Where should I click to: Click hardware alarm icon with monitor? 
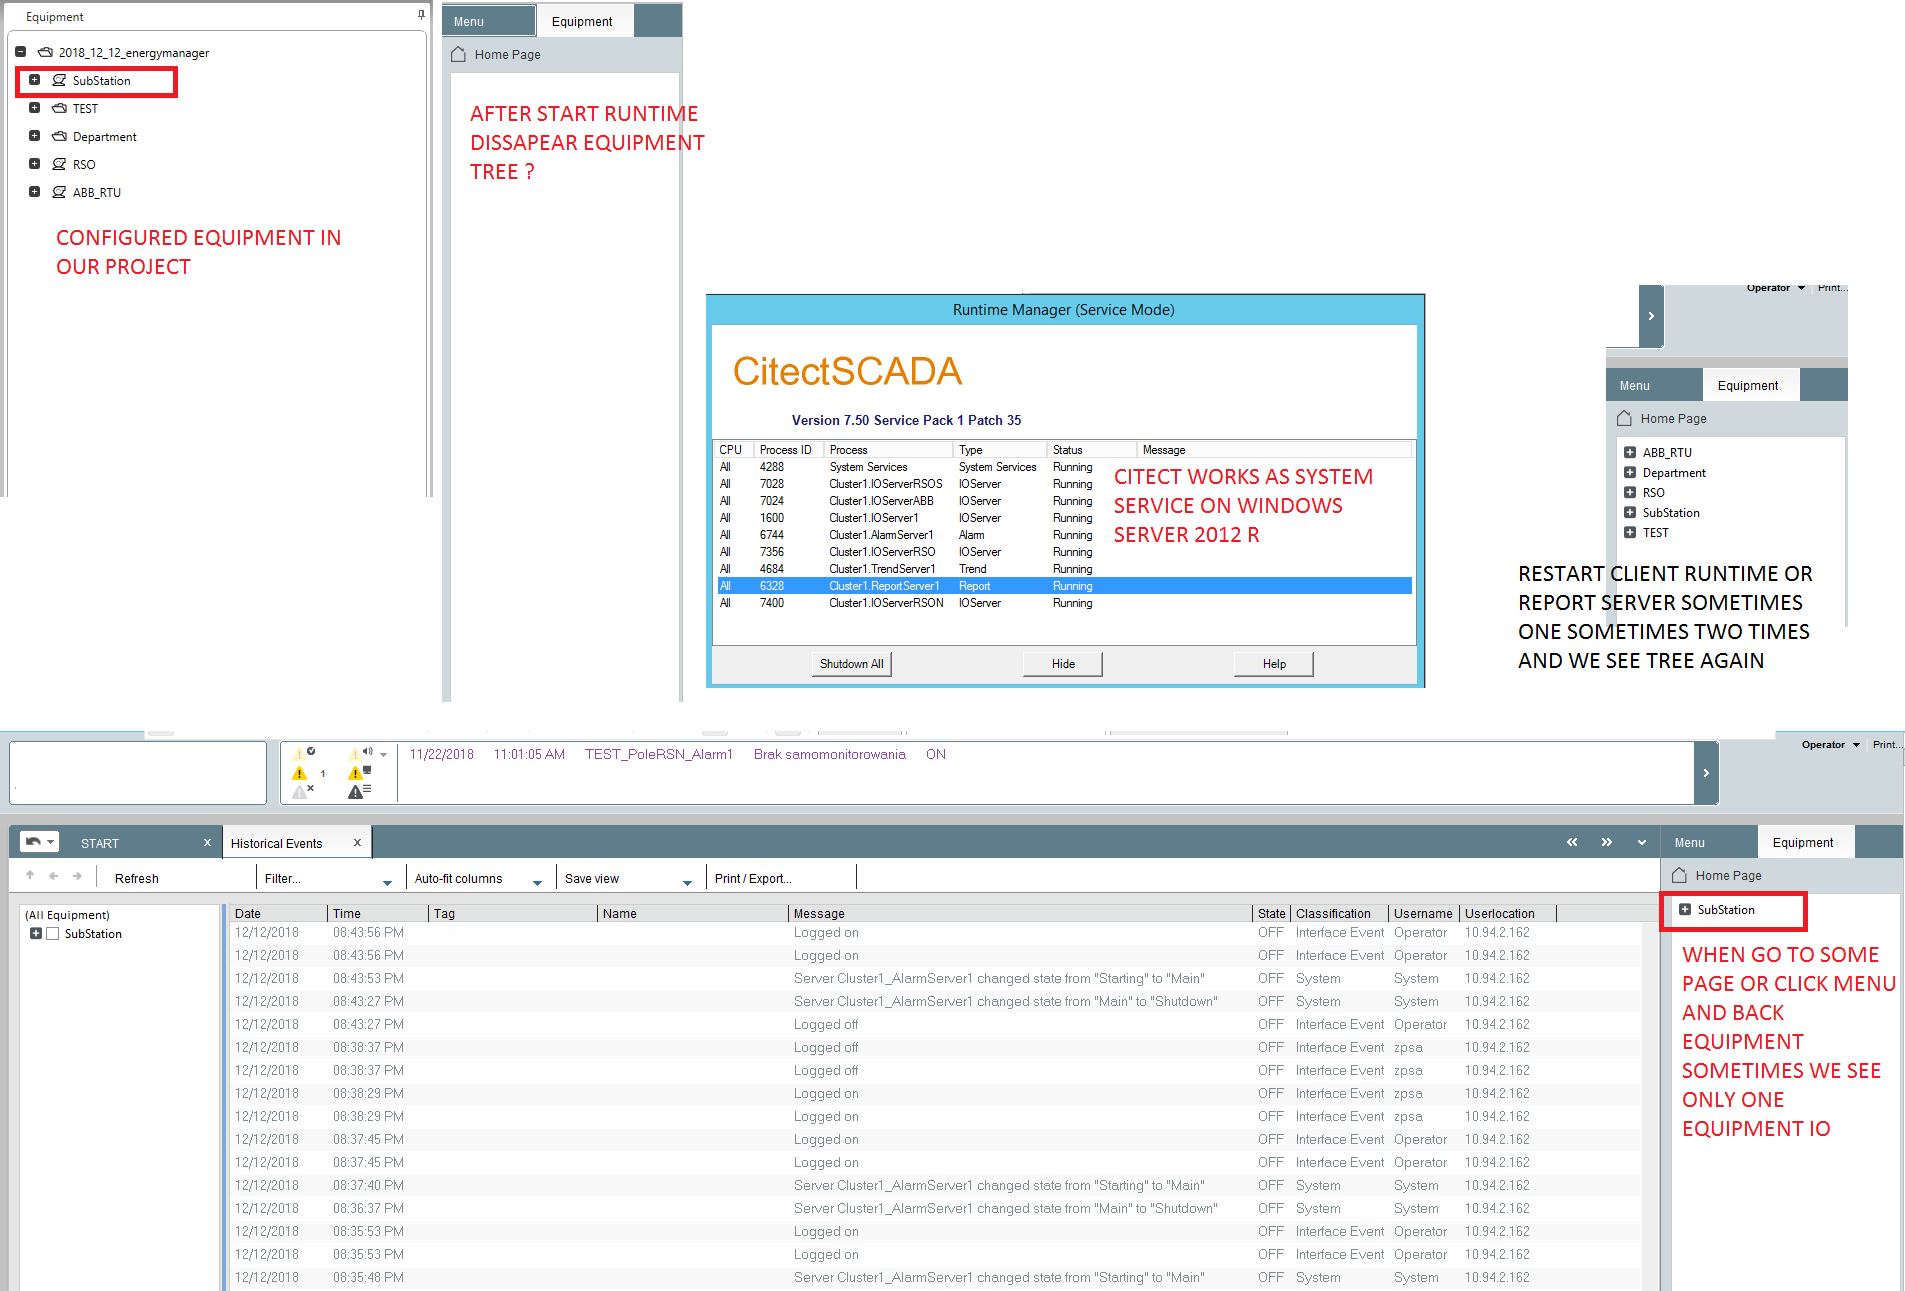tap(360, 772)
